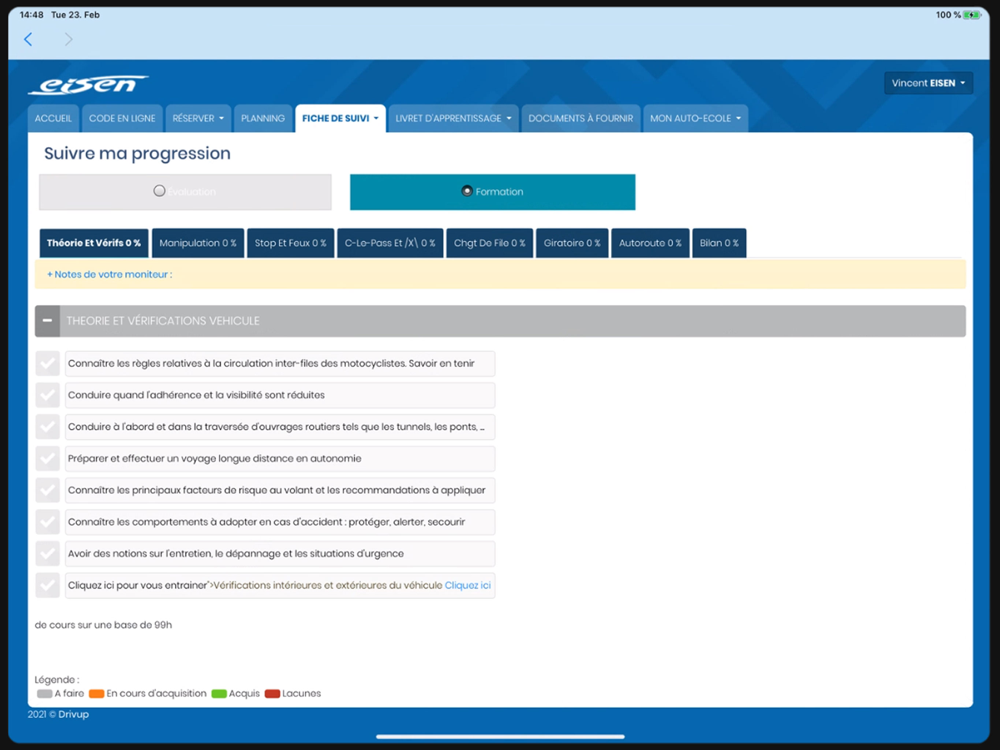Viewport: 1000px width, 750px height.
Task: Switch to the Autoroute 0 % tab
Action: [650, 243]
